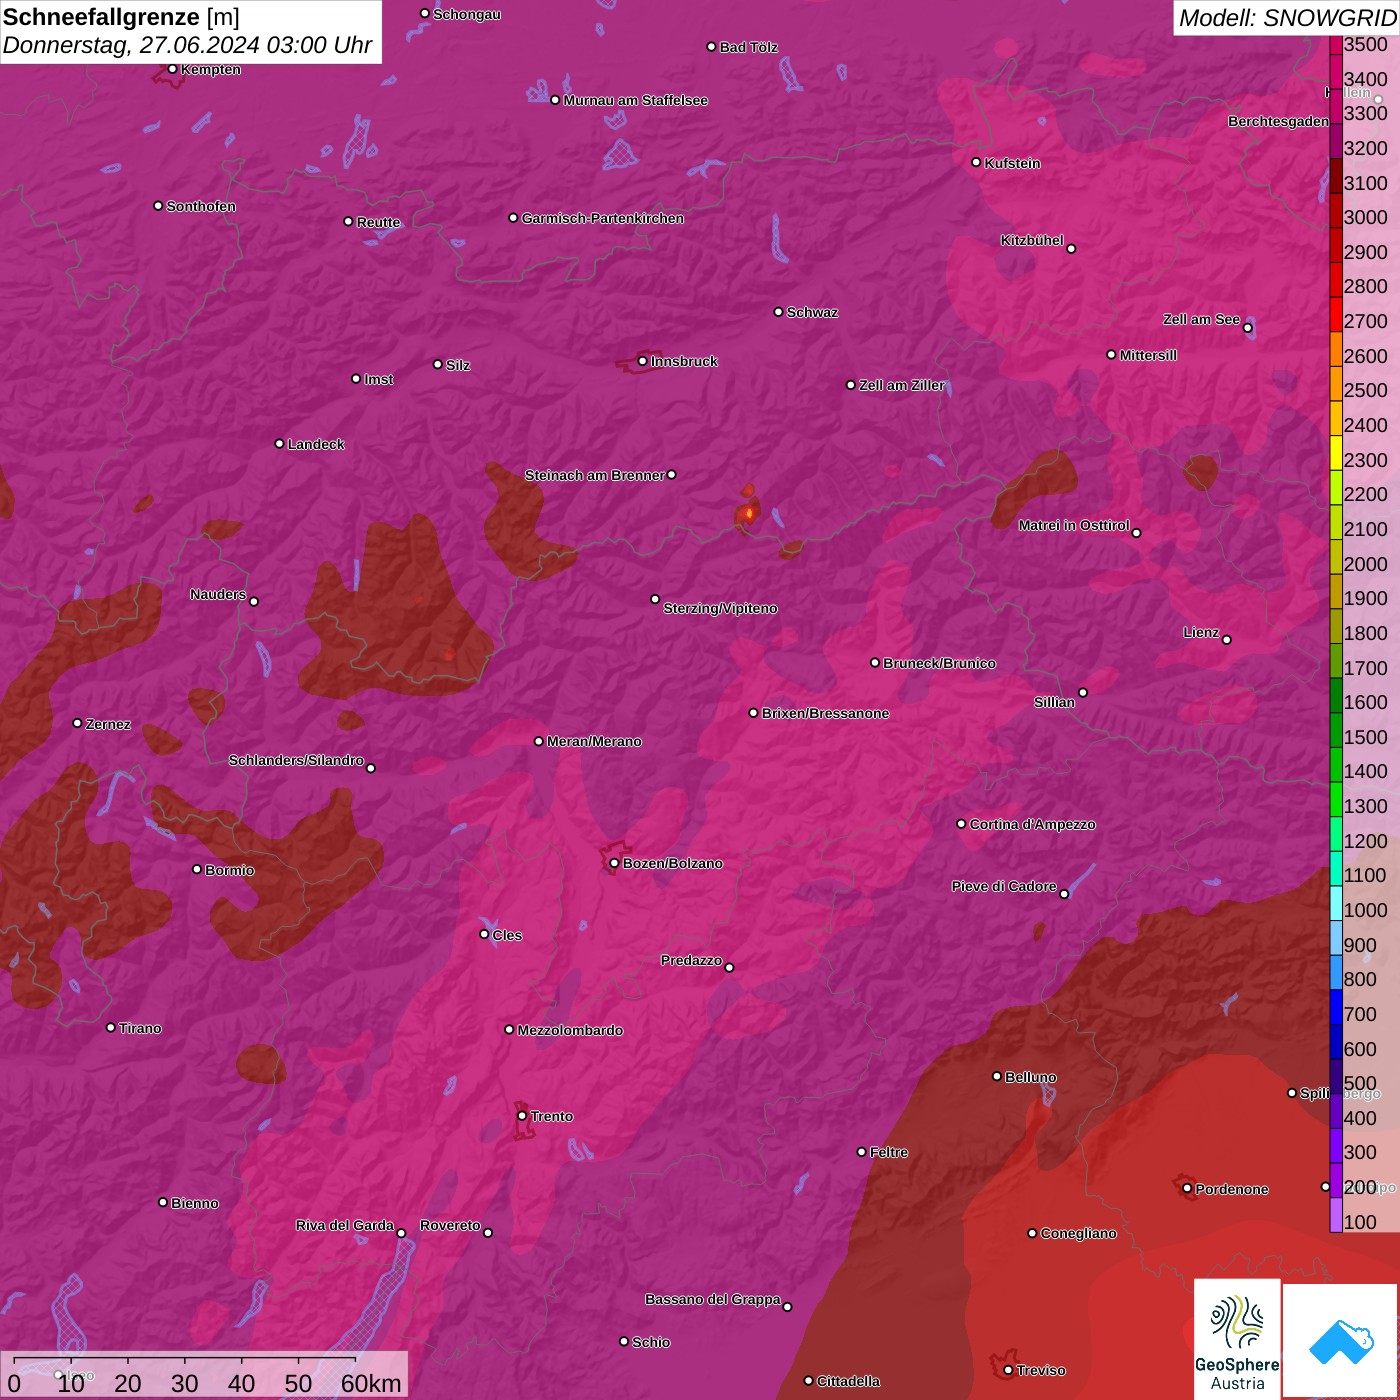
Task: Click the Bormio location dot
Action: [x=197, y=869]
